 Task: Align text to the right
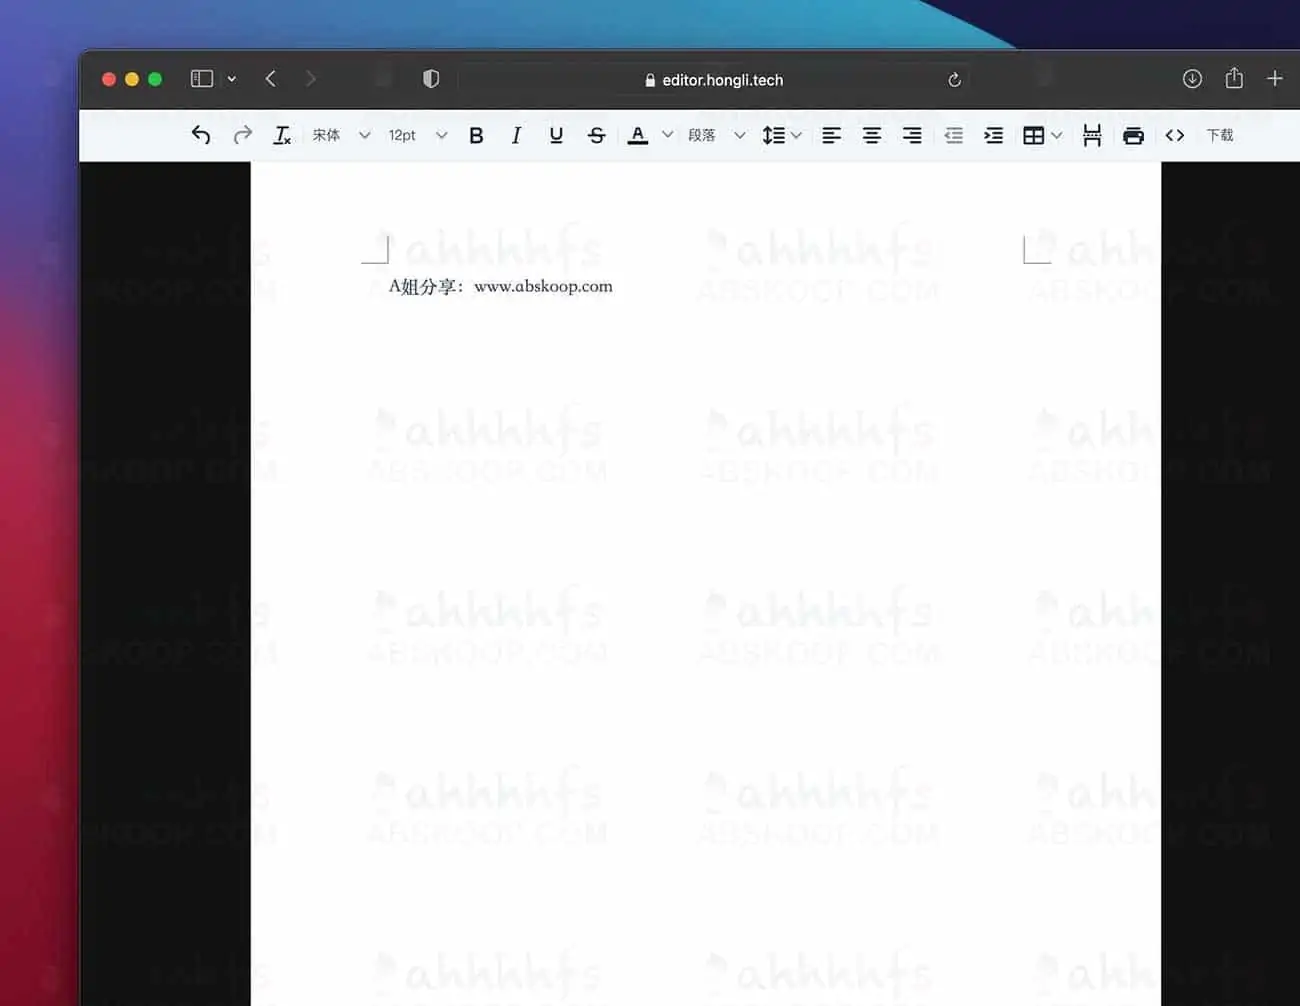[x=912, y=135]
